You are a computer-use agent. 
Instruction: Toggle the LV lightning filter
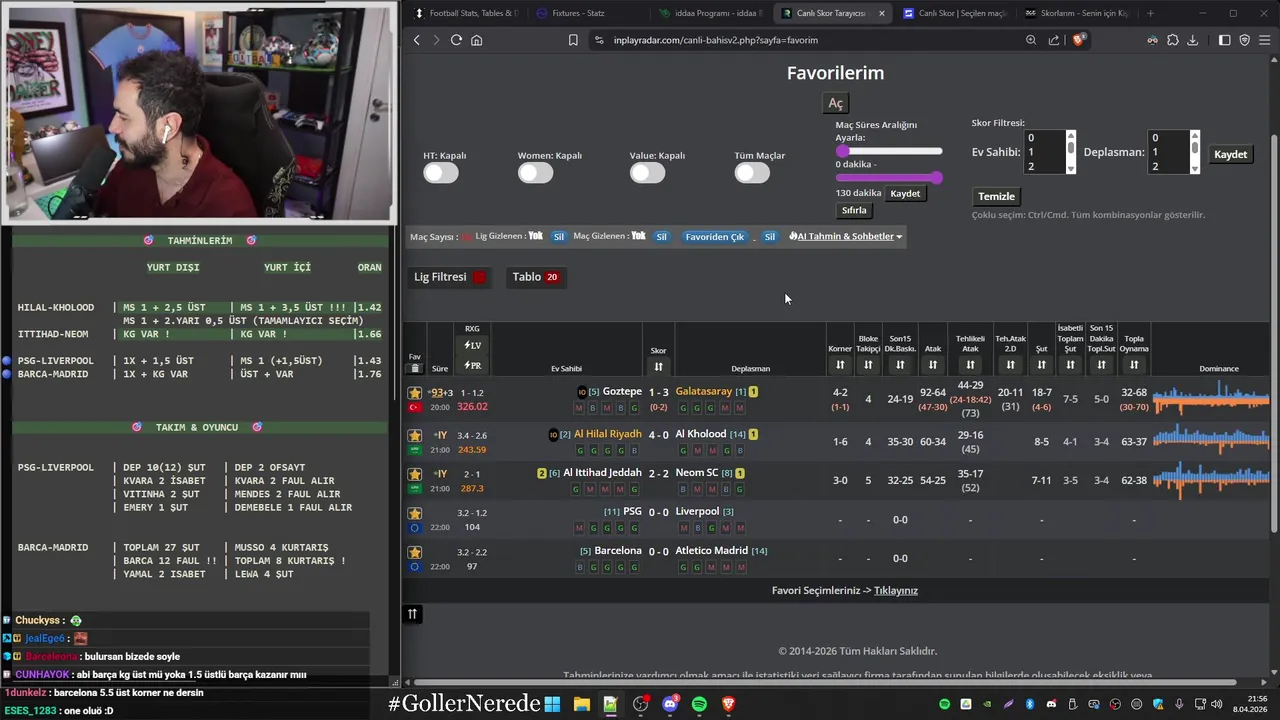(x=473, y=345)
